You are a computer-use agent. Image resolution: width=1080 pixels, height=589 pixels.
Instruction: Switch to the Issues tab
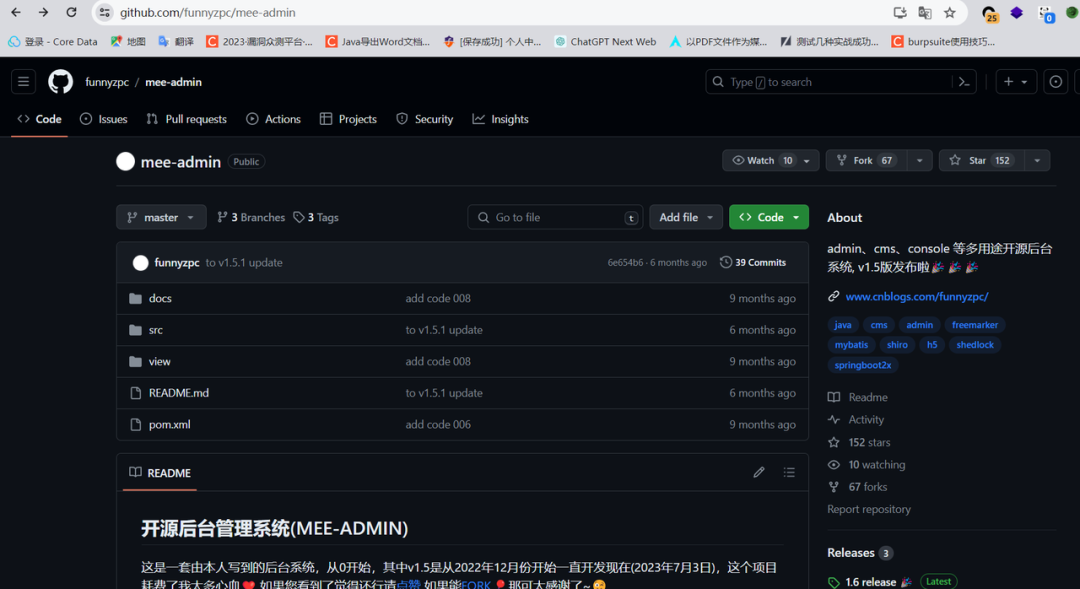pos(104,119)
